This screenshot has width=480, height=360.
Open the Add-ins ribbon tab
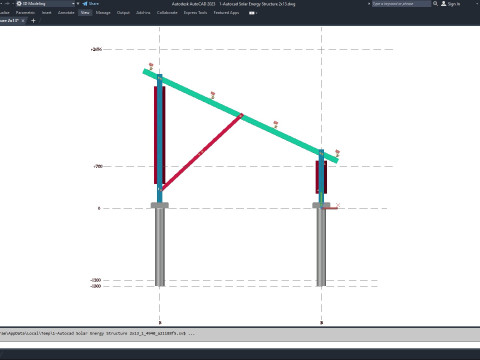(143, 12)
